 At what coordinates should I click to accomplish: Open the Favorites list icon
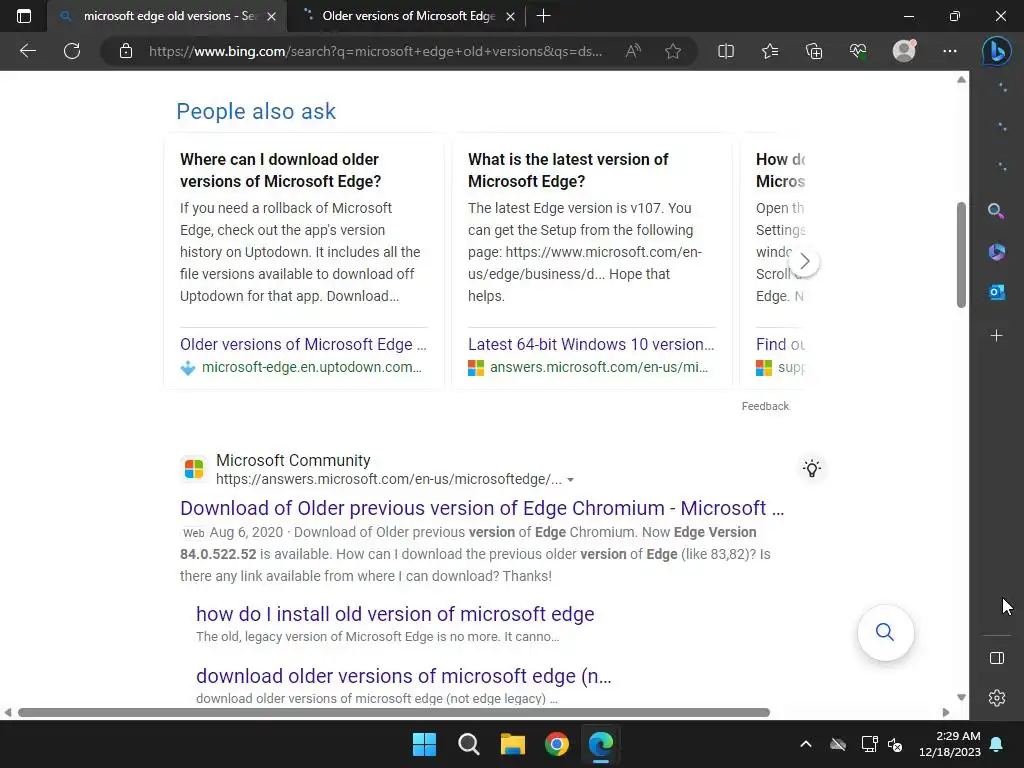point(770,51)
